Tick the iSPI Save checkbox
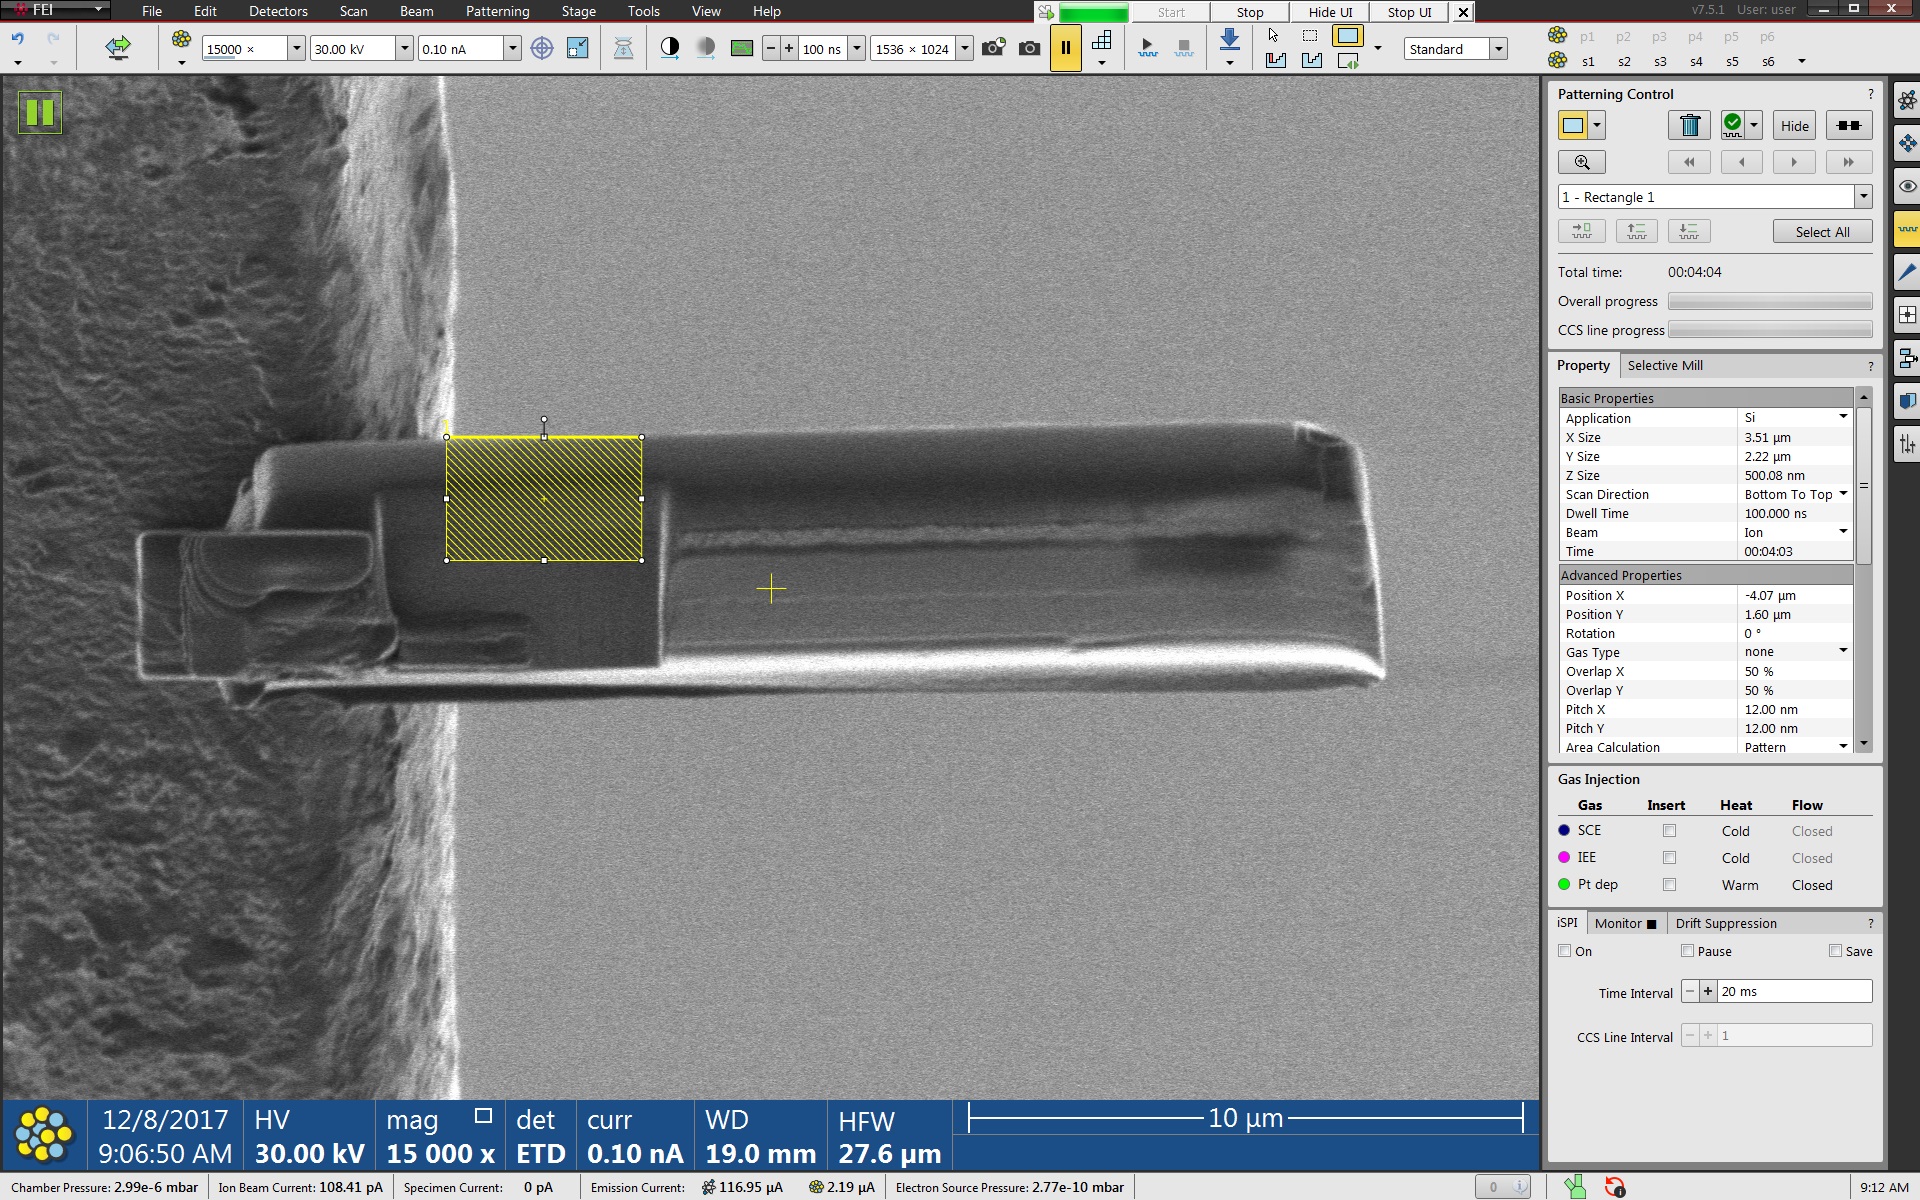 1835,951
